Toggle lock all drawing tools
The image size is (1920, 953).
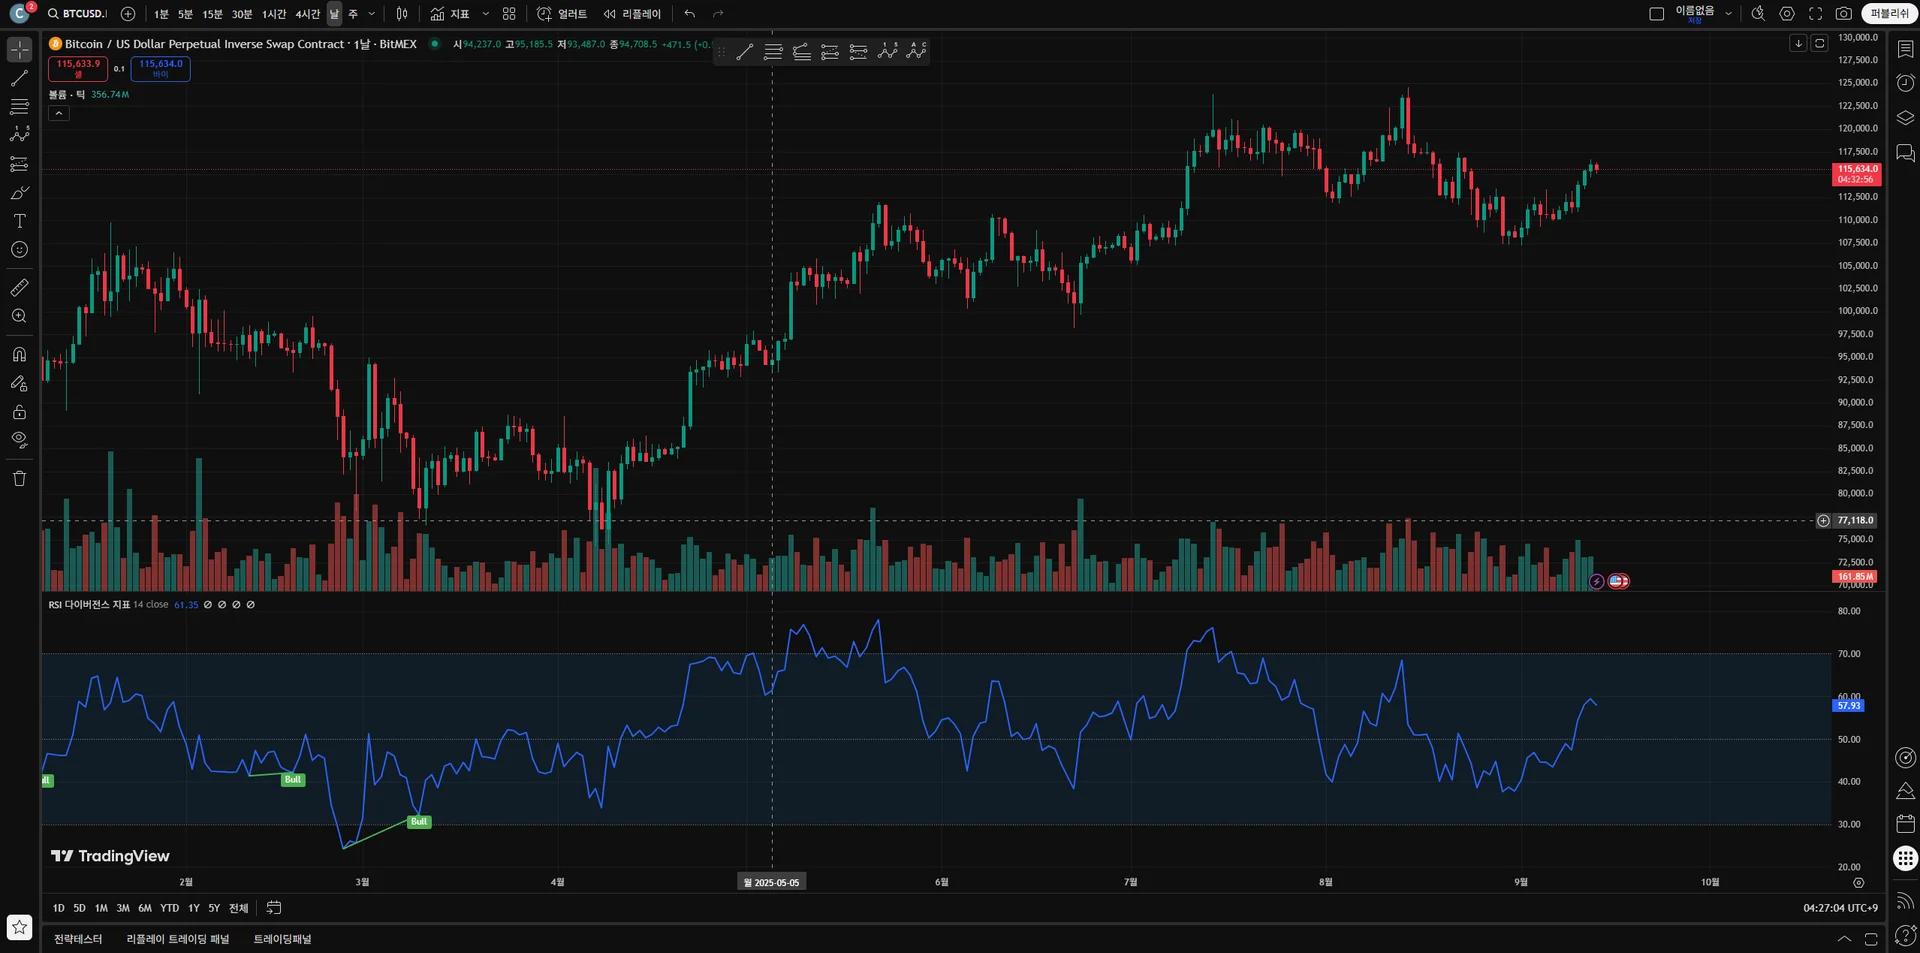19,412
